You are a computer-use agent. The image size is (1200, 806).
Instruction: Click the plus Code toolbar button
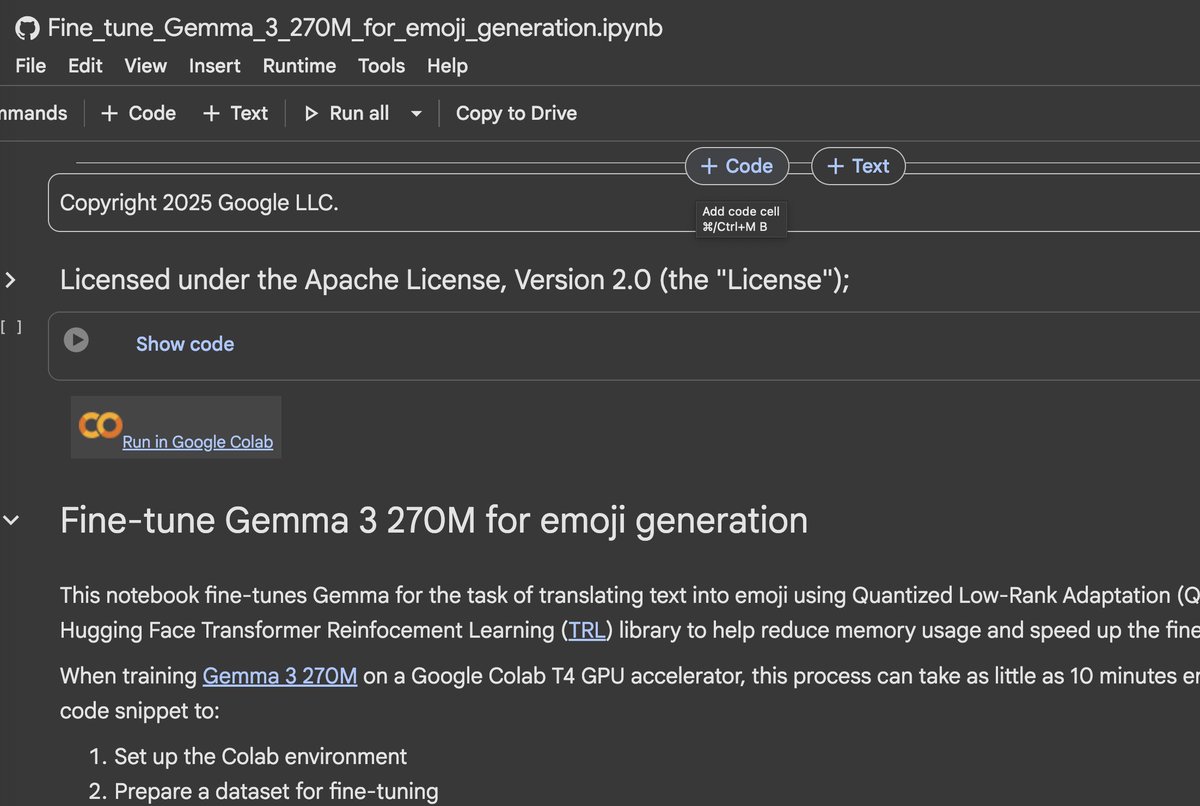[138, 114]
